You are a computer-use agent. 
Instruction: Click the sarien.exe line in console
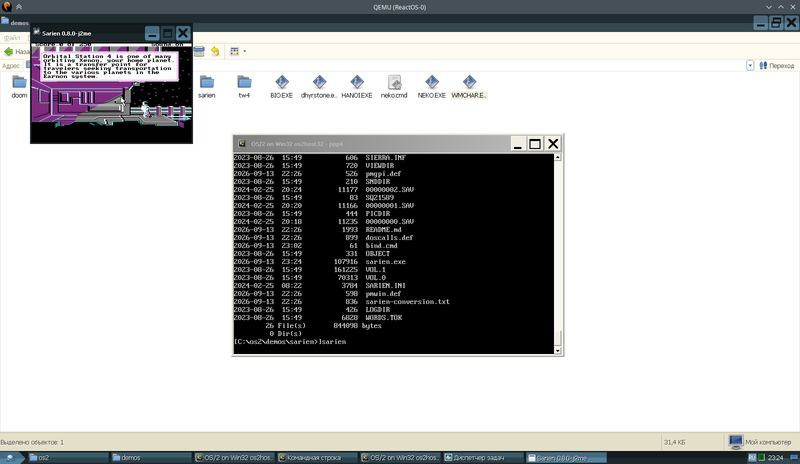pos(320,262)
